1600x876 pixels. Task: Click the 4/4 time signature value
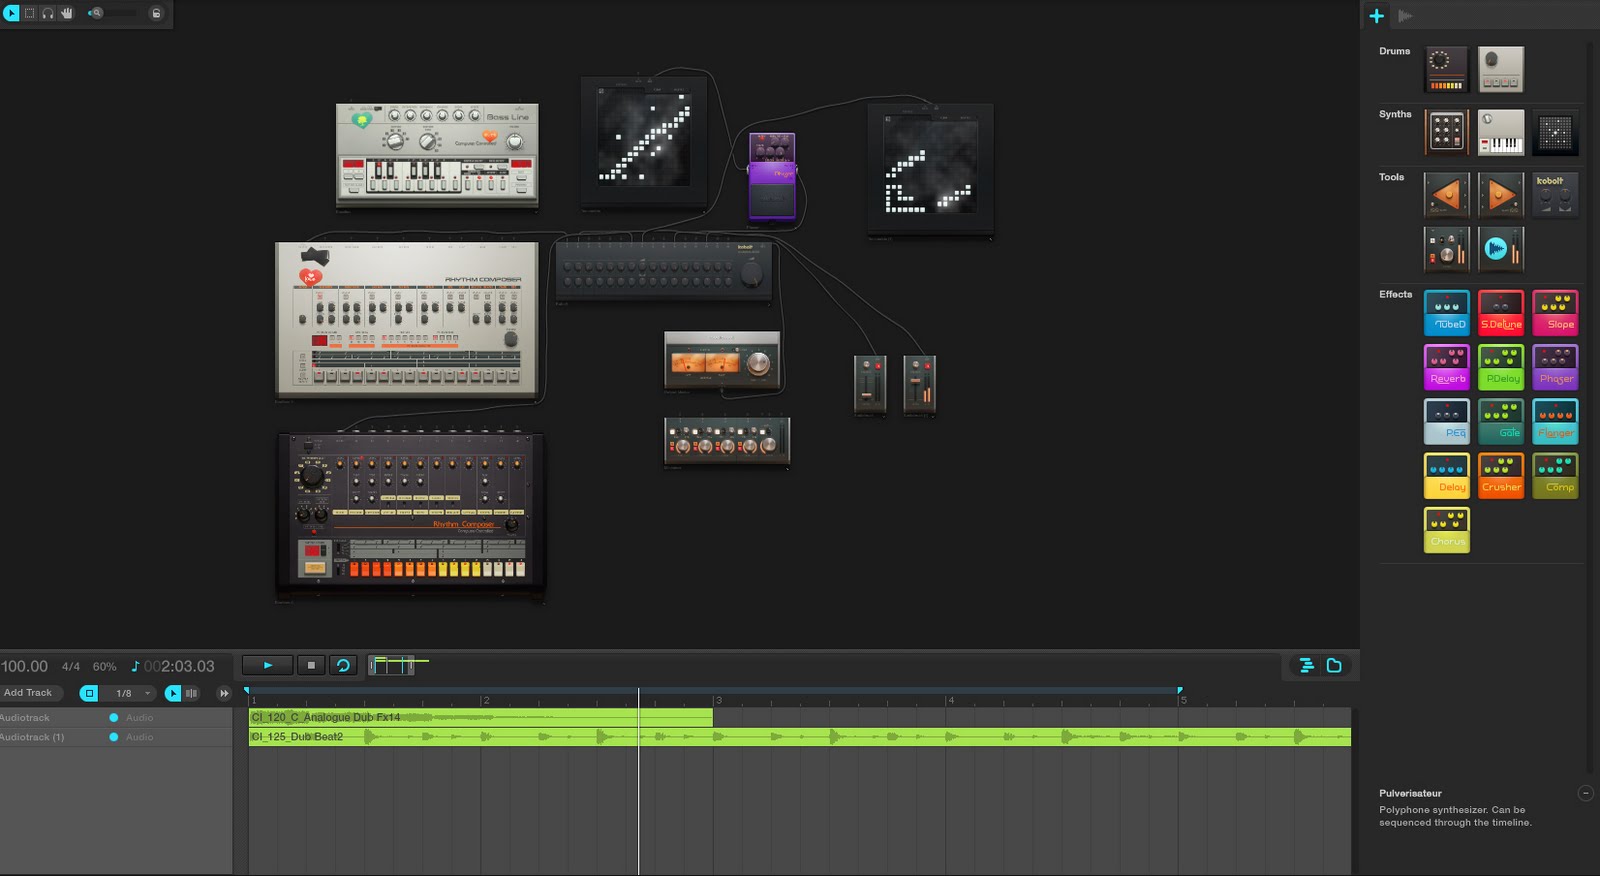pyautogui.click(x=71, y=667)
